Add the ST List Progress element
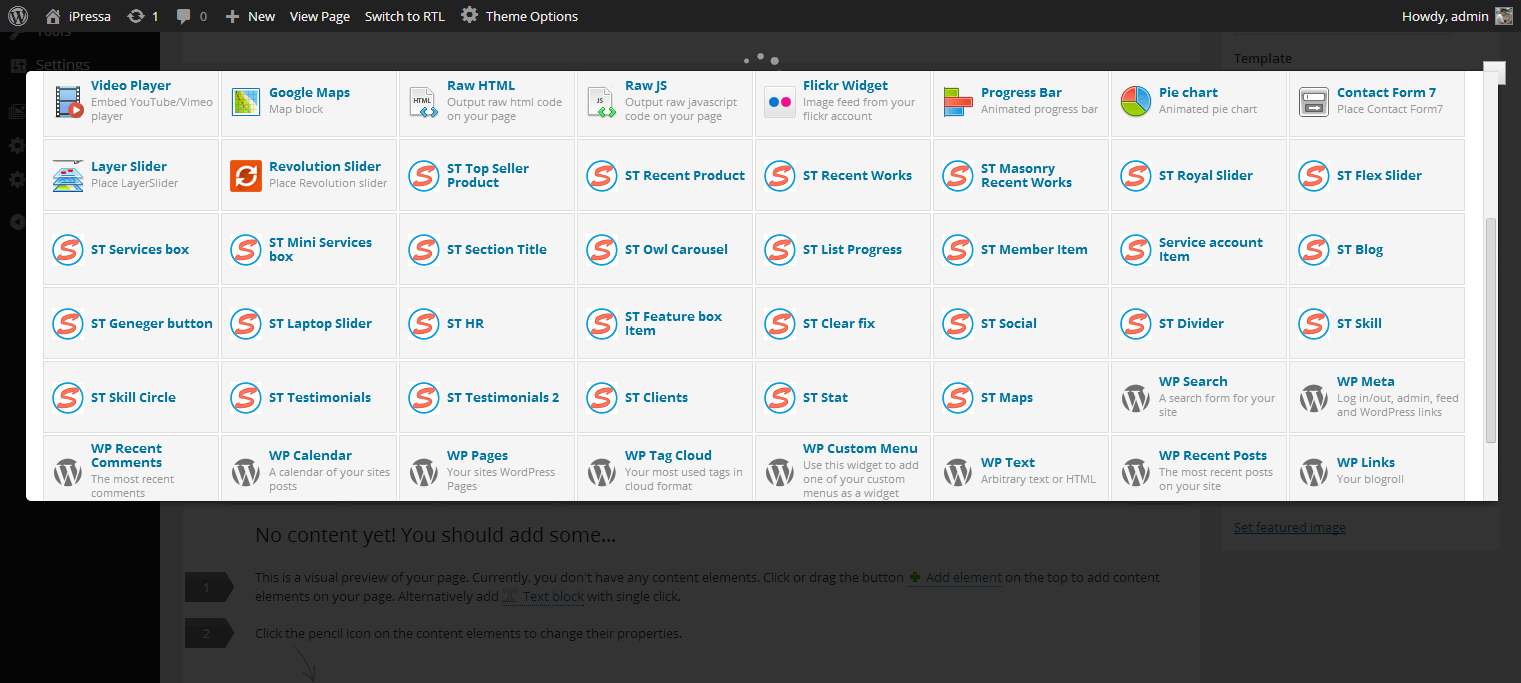 [x=843, y=250]
